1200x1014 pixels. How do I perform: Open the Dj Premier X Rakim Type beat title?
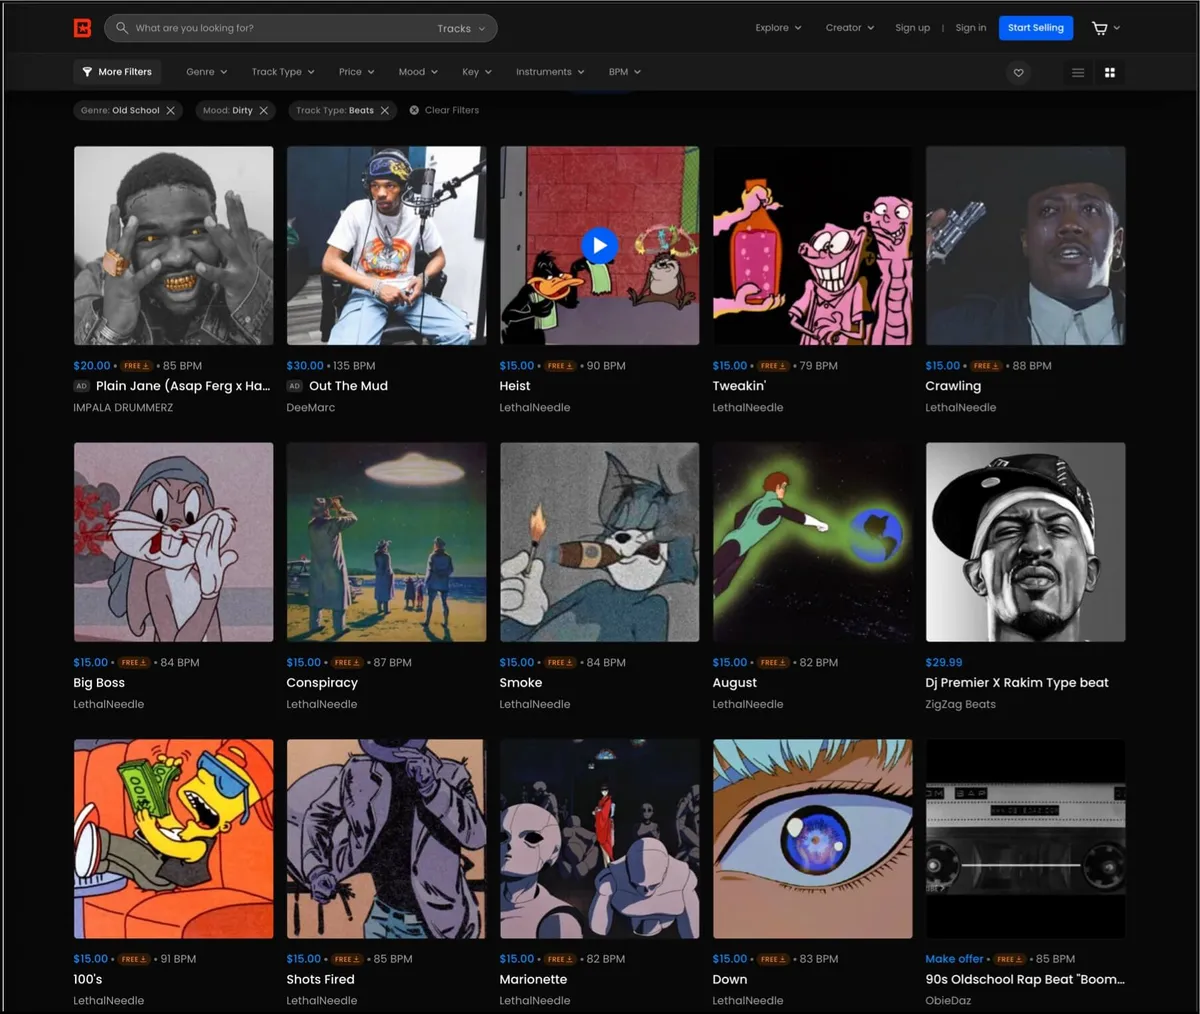[1017, 683]
